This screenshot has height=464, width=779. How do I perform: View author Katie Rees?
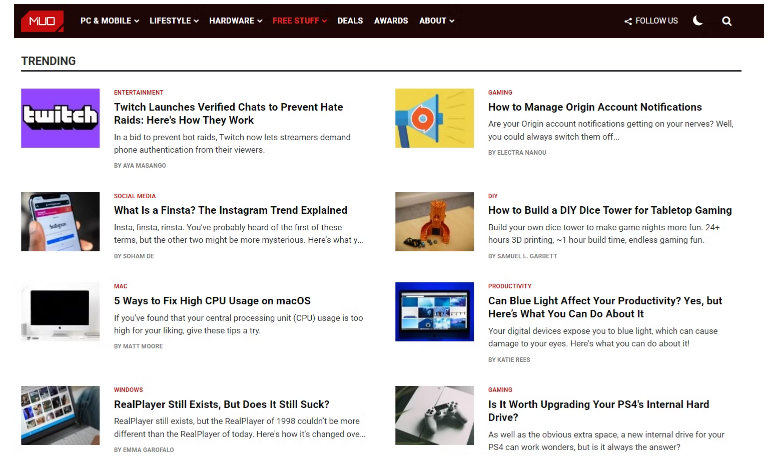(513, 360)
